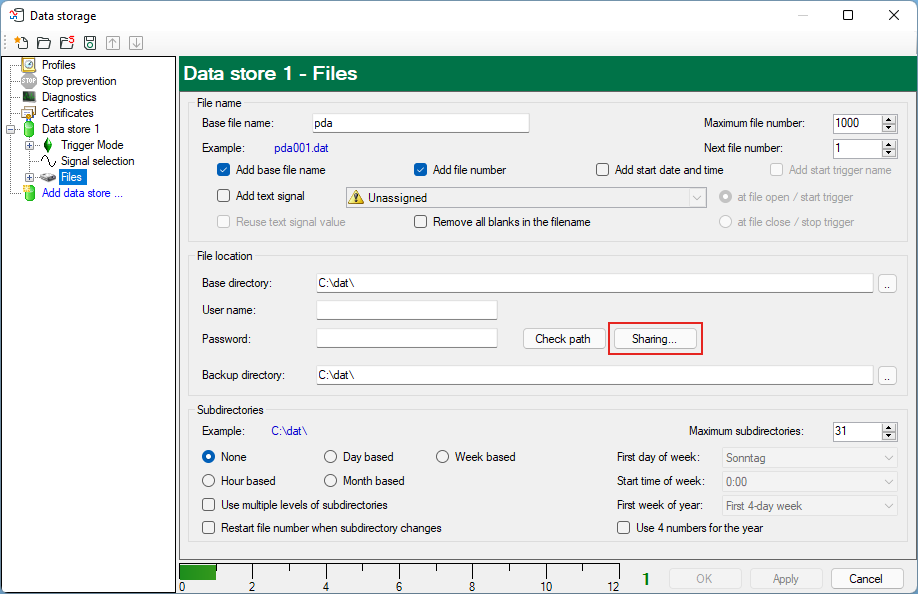Select the Profiles tree node

58,65
